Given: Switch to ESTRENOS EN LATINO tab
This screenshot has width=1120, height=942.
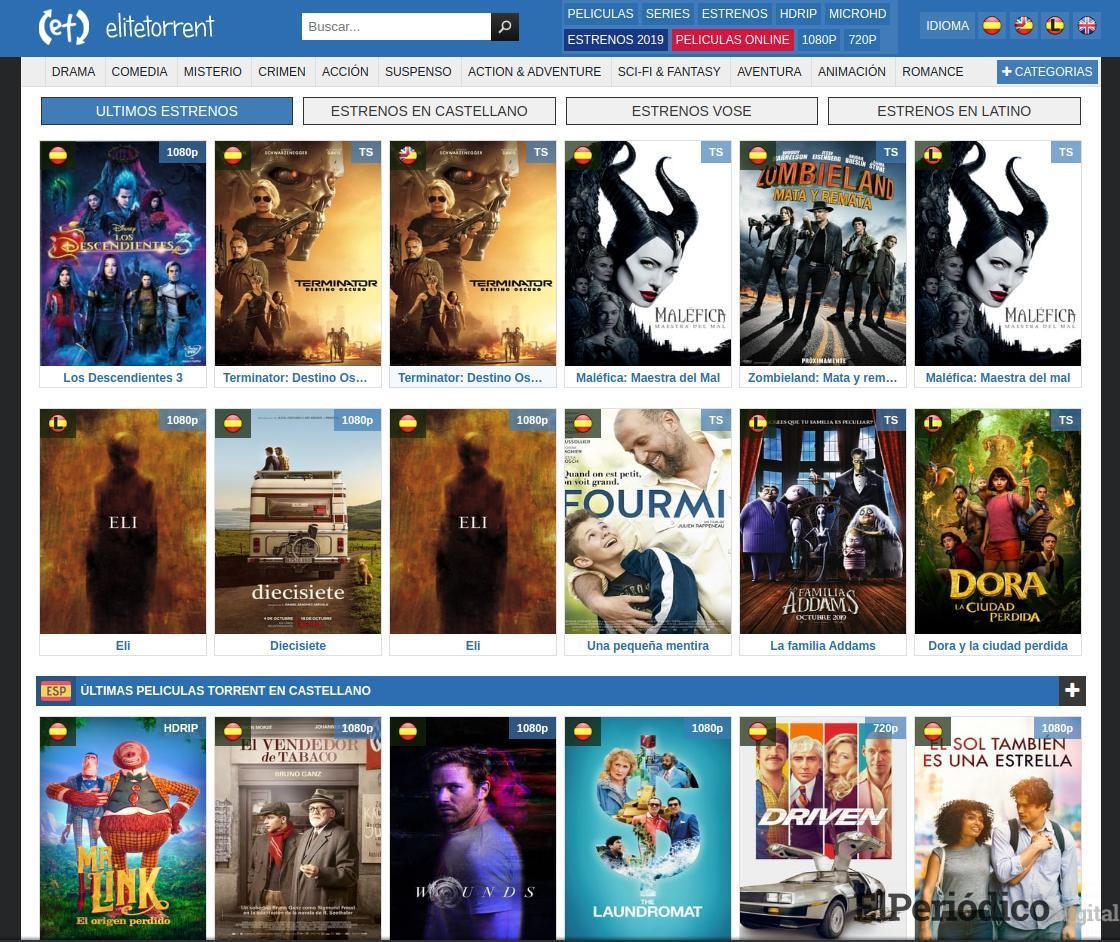Looking at the screenshot, I should 954,111.
